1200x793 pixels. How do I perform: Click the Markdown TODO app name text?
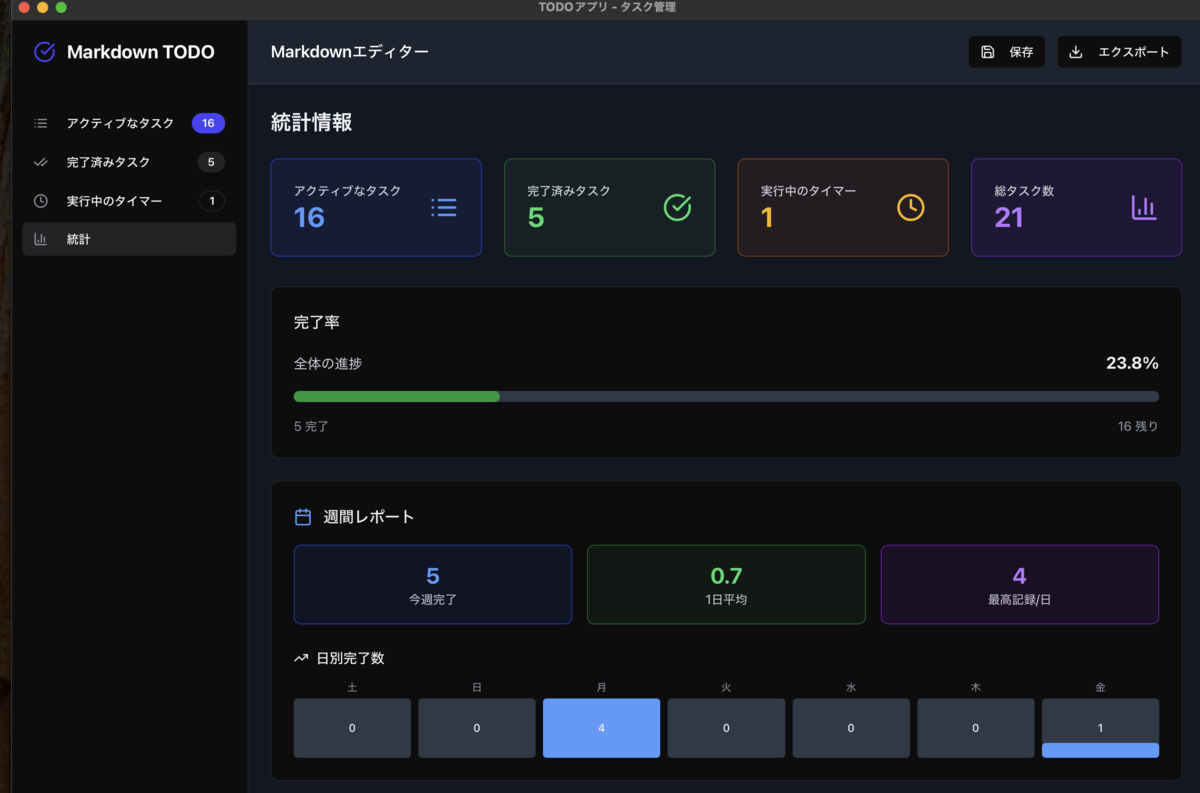(140, 52)
